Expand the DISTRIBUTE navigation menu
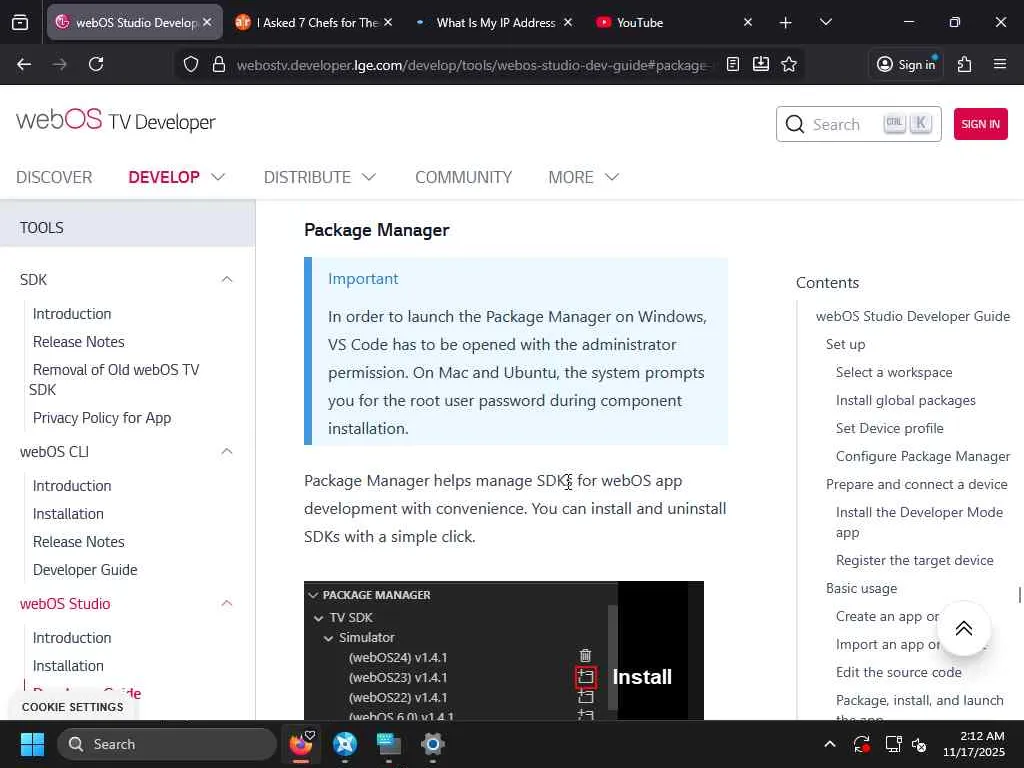Viewport: 1024px width, 768px height. tap(320, 177)
